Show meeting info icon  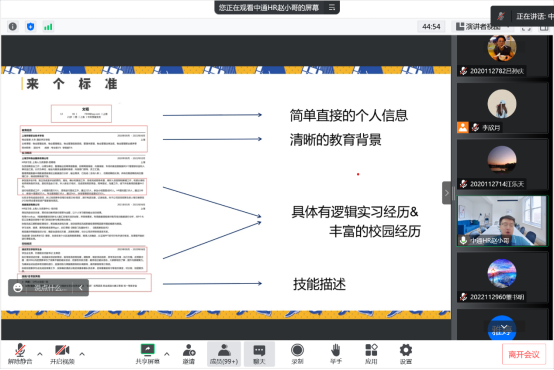pyautogui.click(x=13, y=27)
